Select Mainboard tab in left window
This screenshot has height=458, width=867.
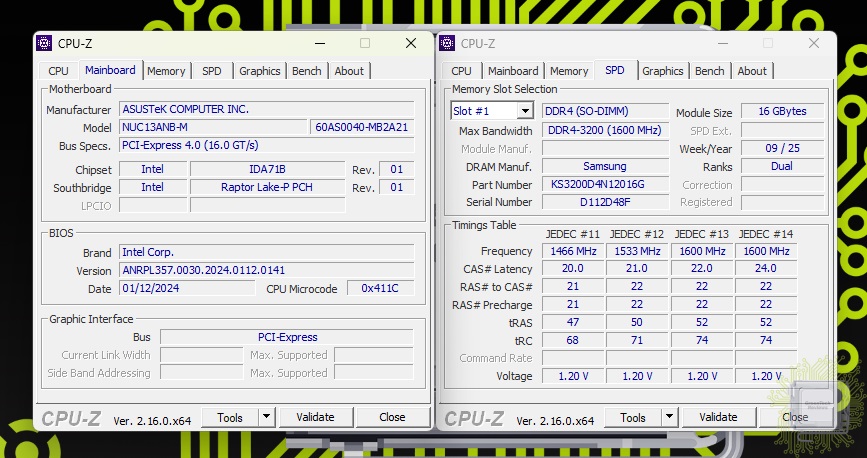[x=110, y=70]
